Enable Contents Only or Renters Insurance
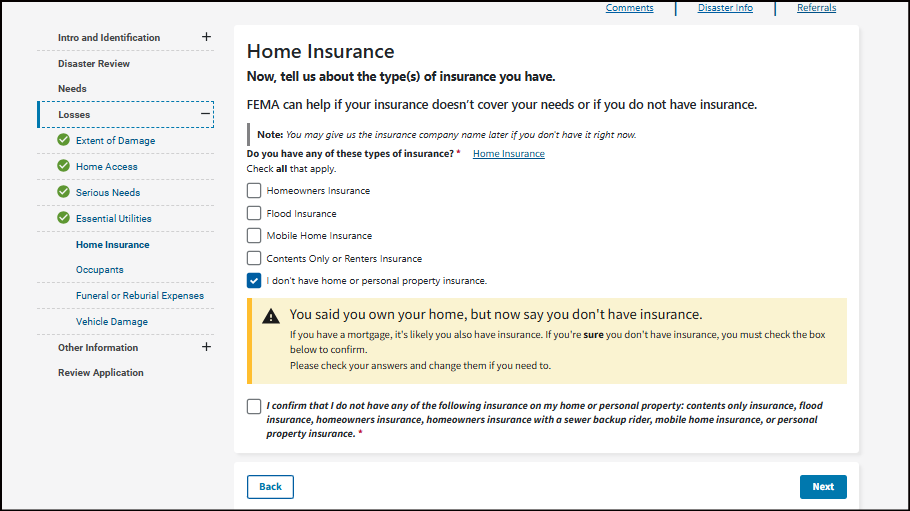Viewport: 910px width, 511px height. coord(254,258)
